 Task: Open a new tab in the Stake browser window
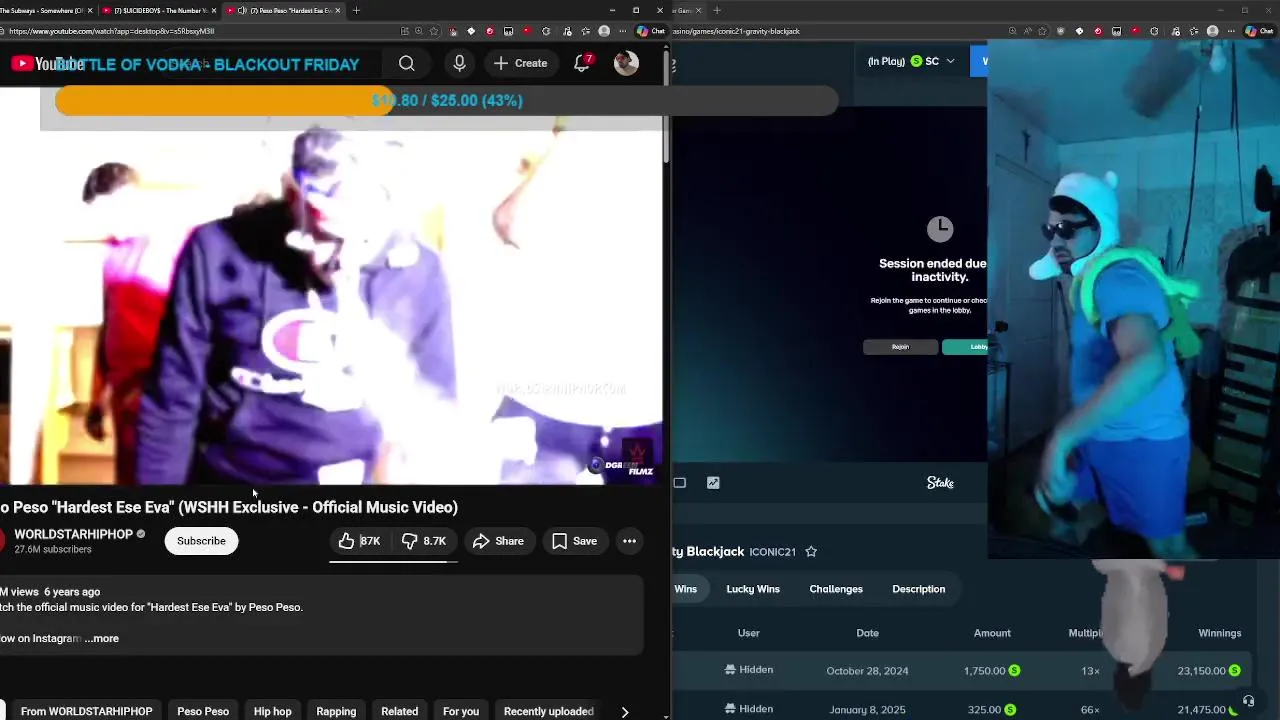(717, 10)
